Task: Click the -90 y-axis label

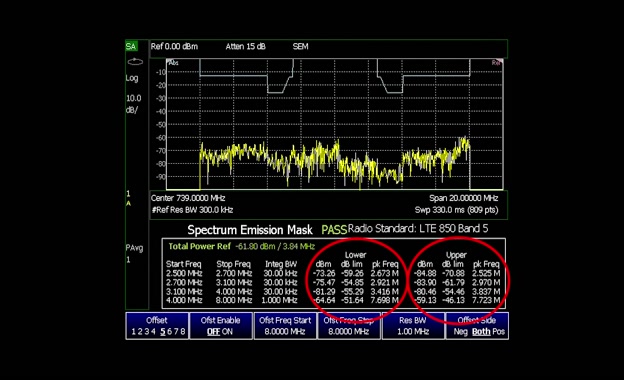Action: (161, 177)
